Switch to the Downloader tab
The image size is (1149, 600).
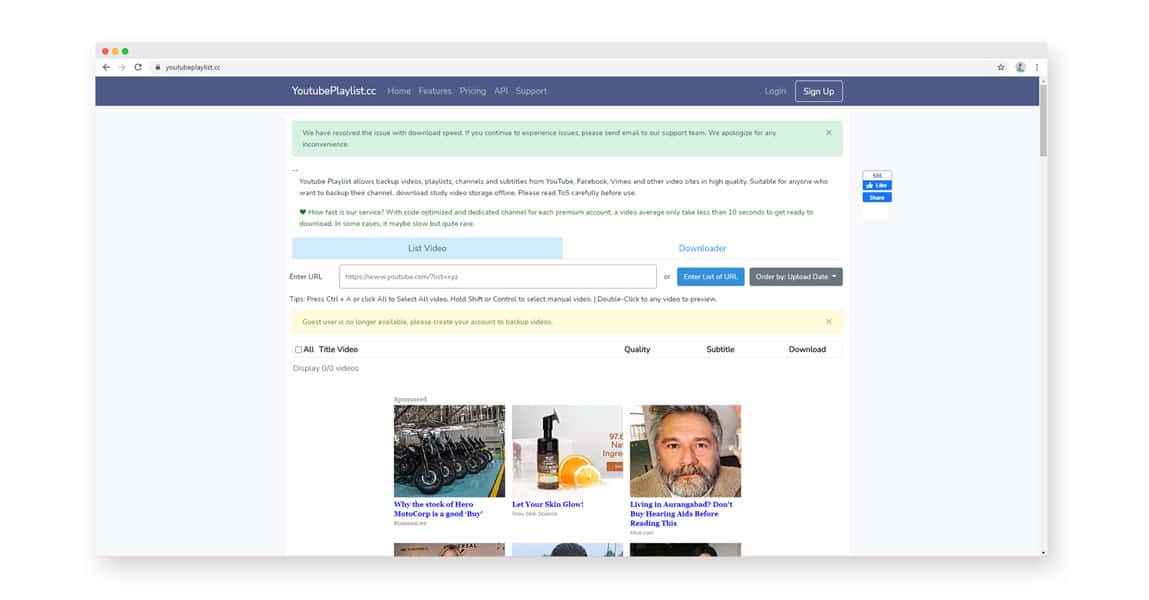click(702, 248)
